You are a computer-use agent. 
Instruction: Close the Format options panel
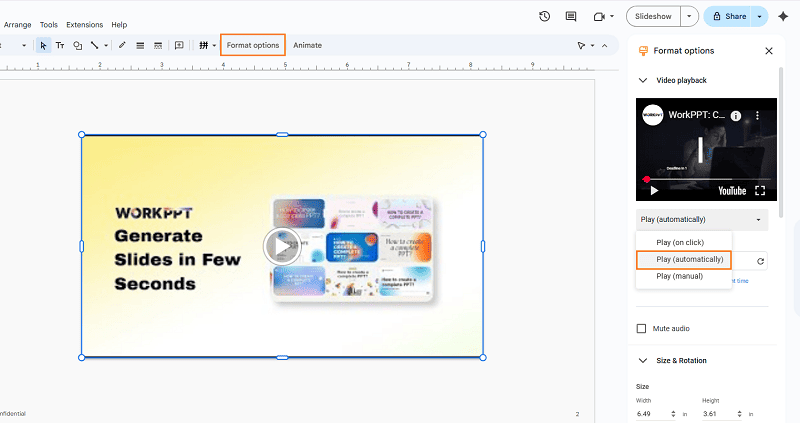769,51
